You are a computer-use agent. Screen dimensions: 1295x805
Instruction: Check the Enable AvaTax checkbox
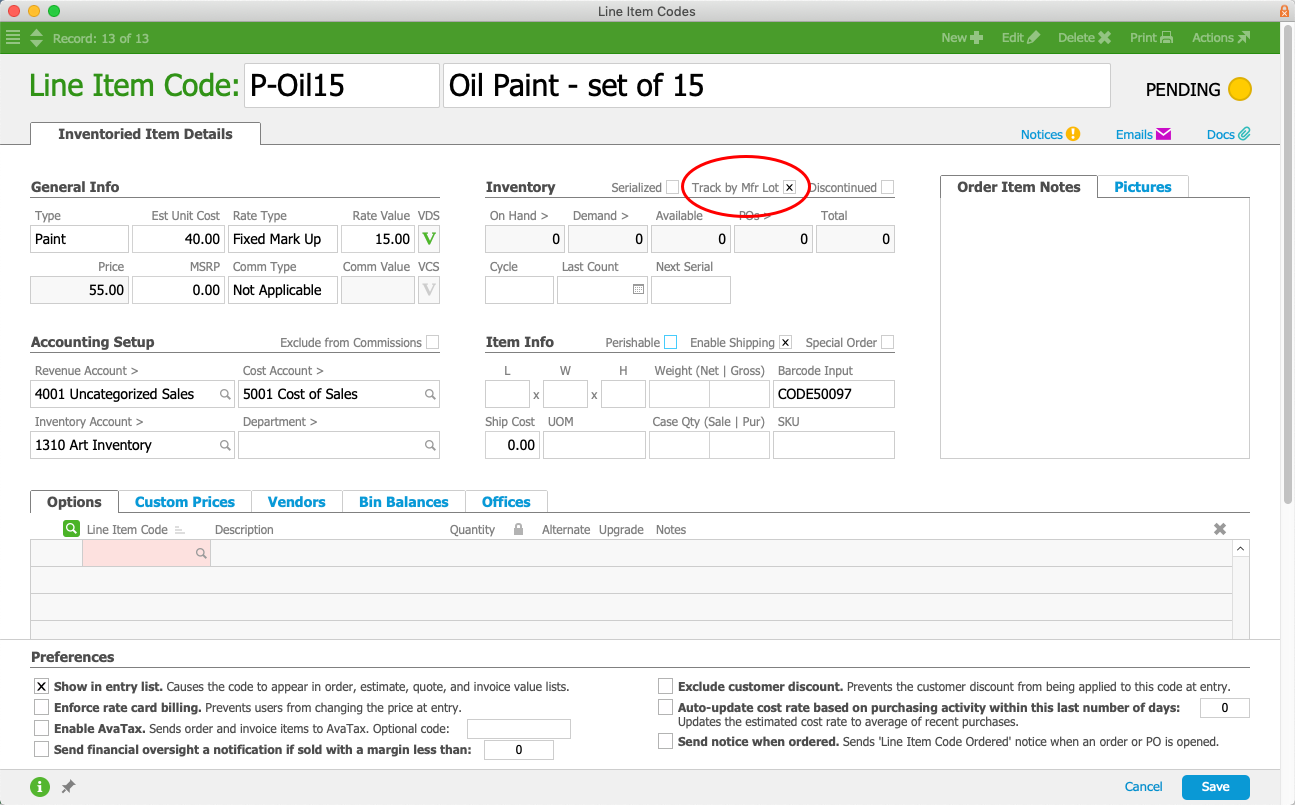click(41, 729)
